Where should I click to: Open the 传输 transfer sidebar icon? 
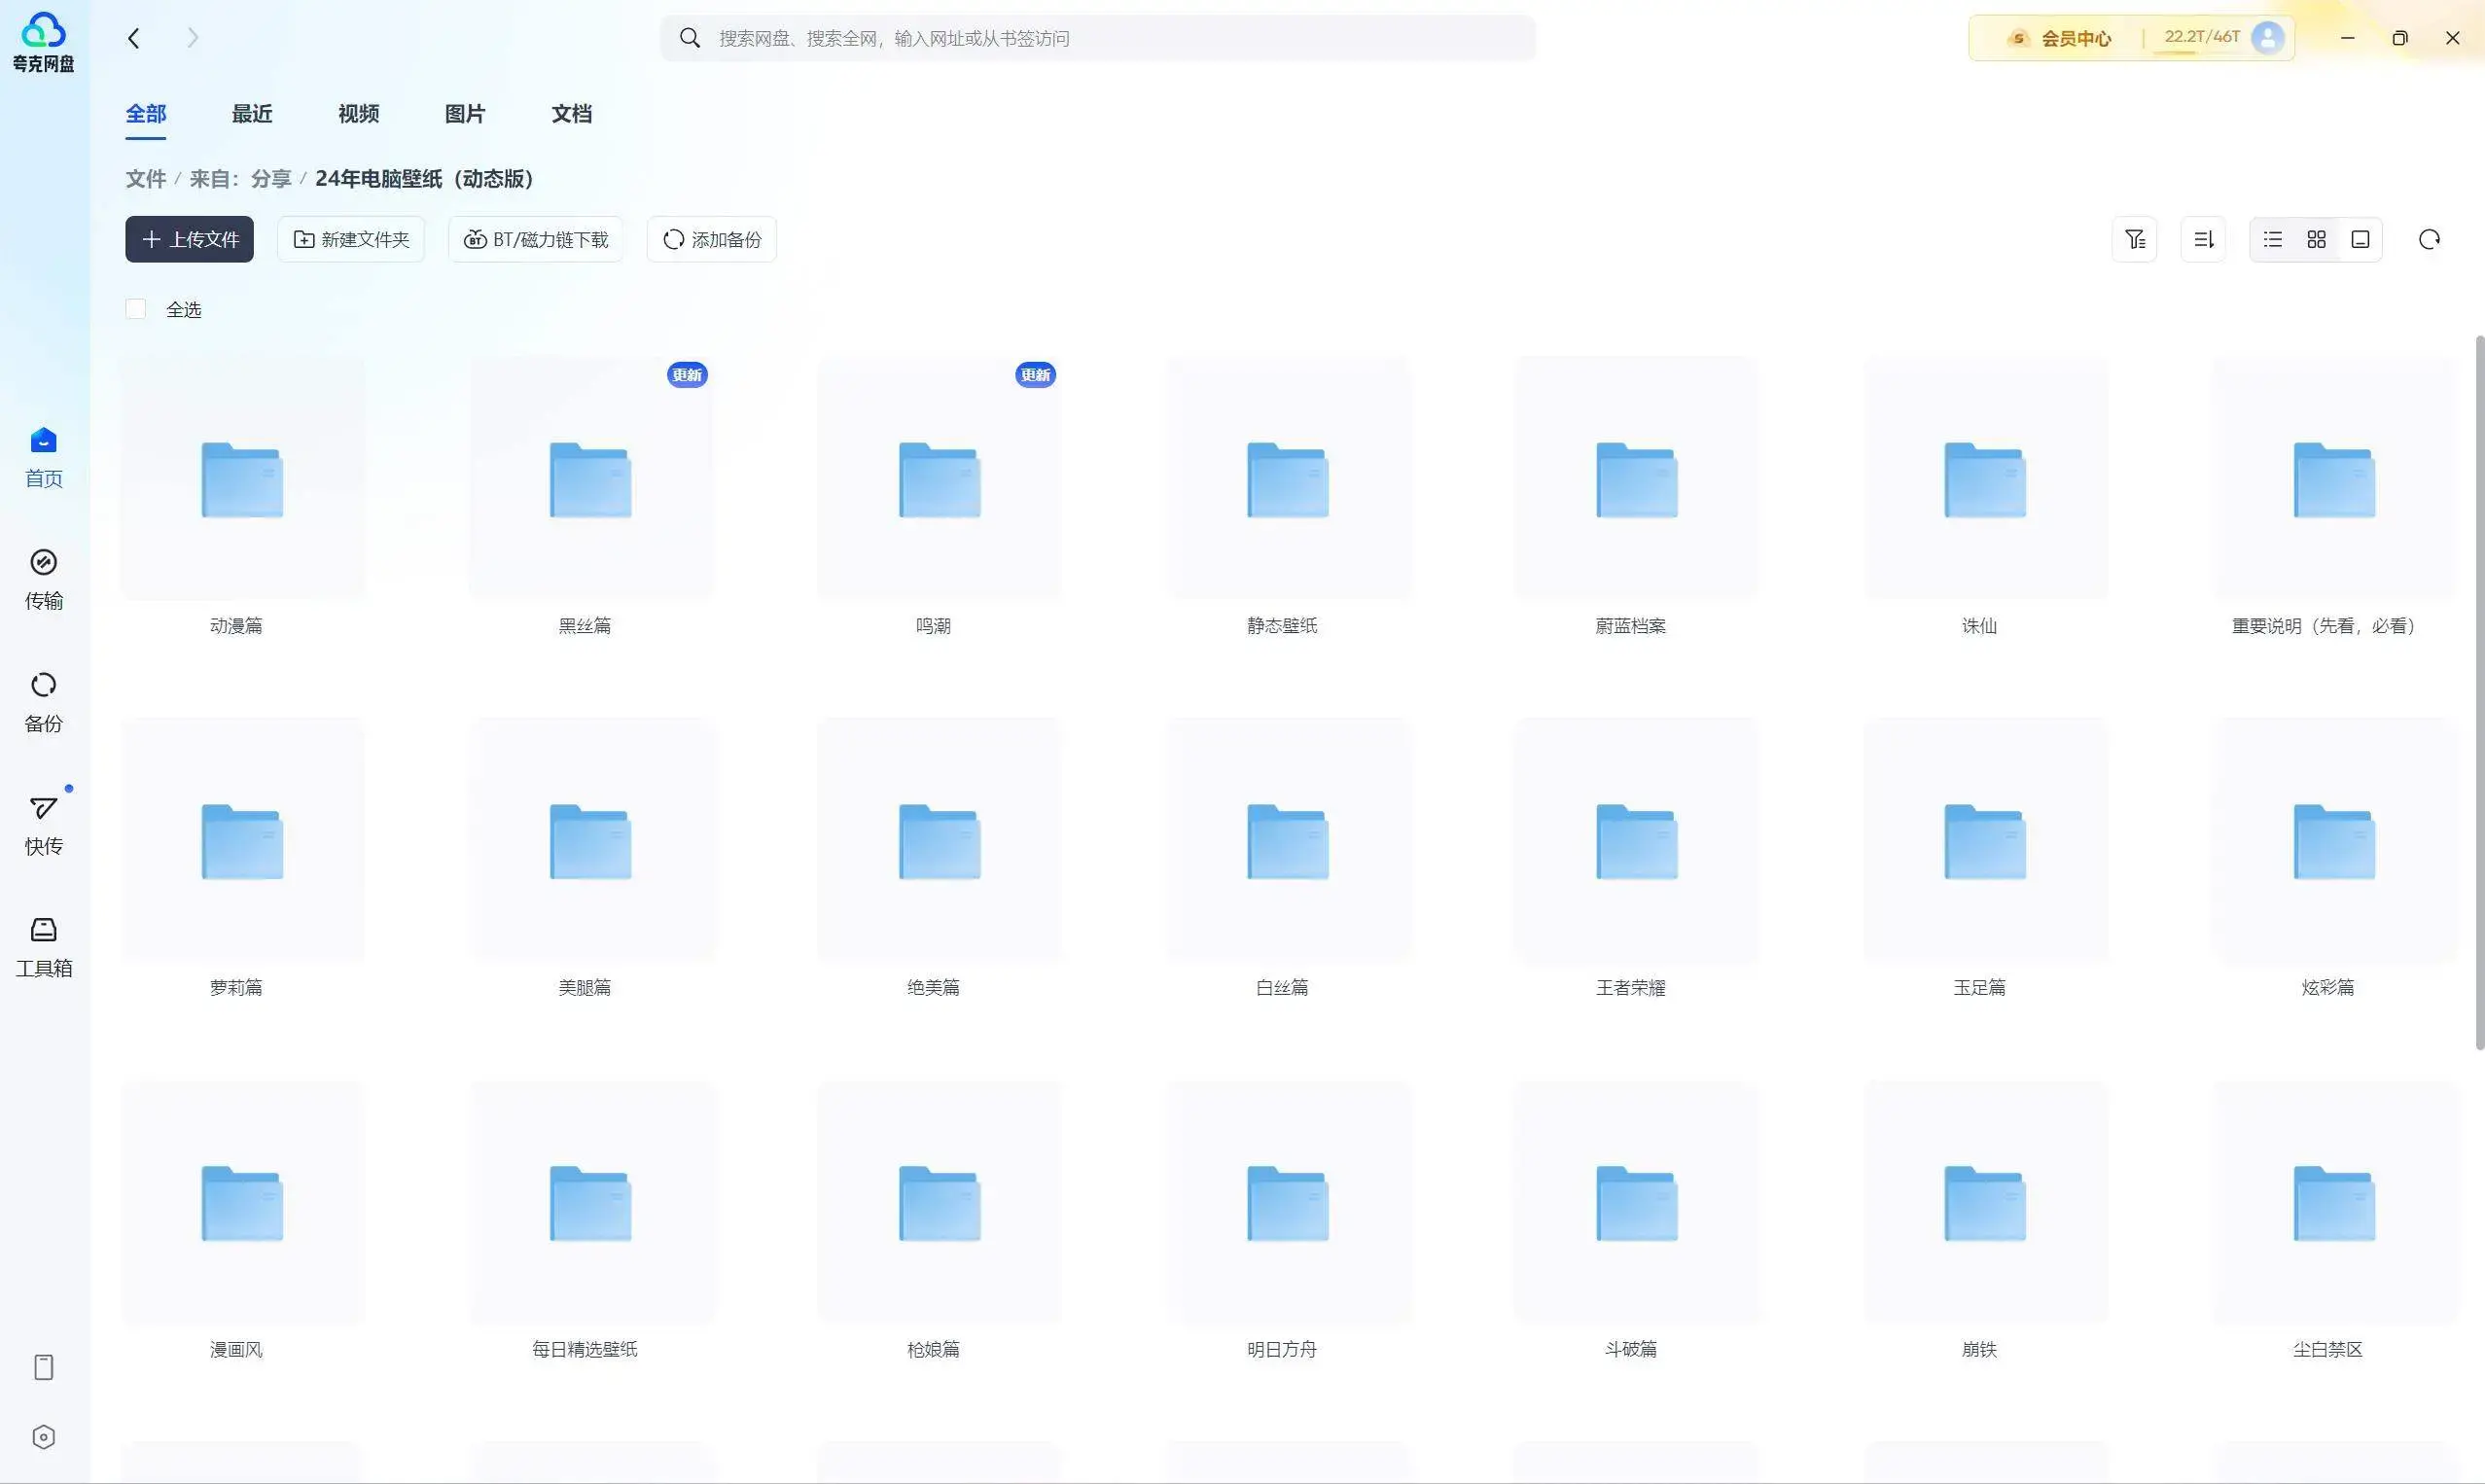[43, 563]
